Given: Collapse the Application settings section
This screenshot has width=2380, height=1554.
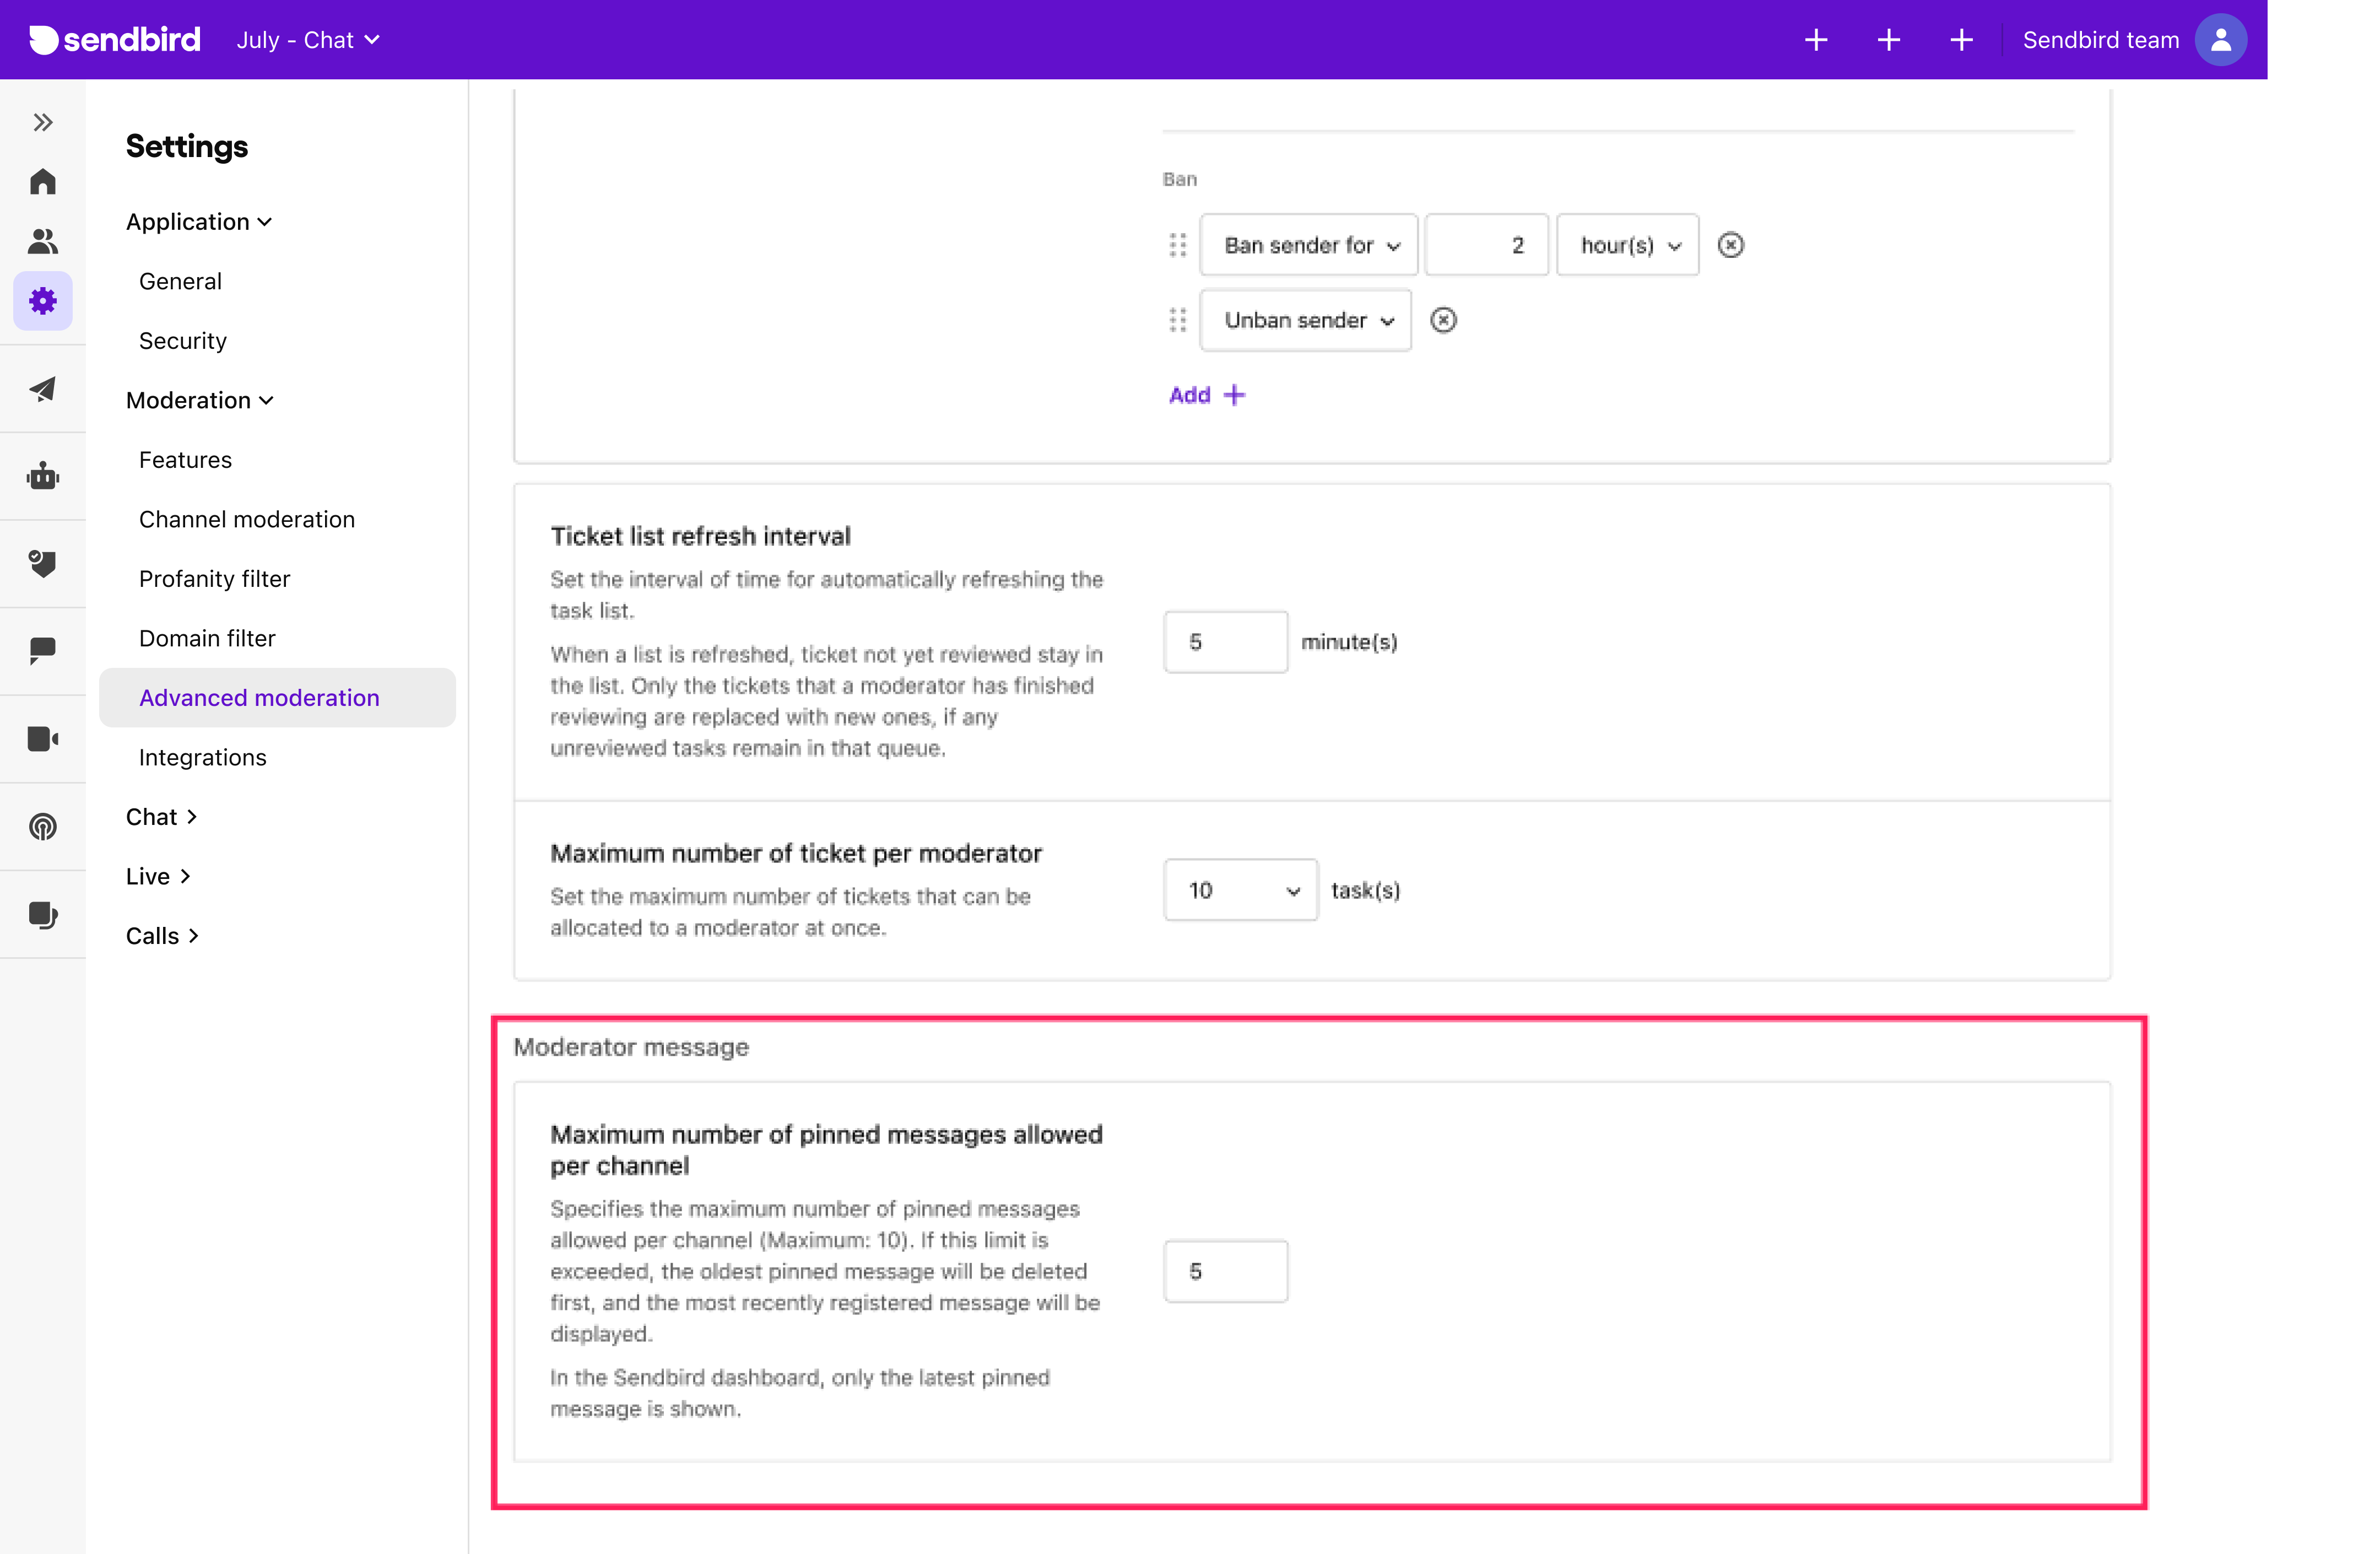Looking at the screenshot, I should pyautogui.click(x=199, y=222).
